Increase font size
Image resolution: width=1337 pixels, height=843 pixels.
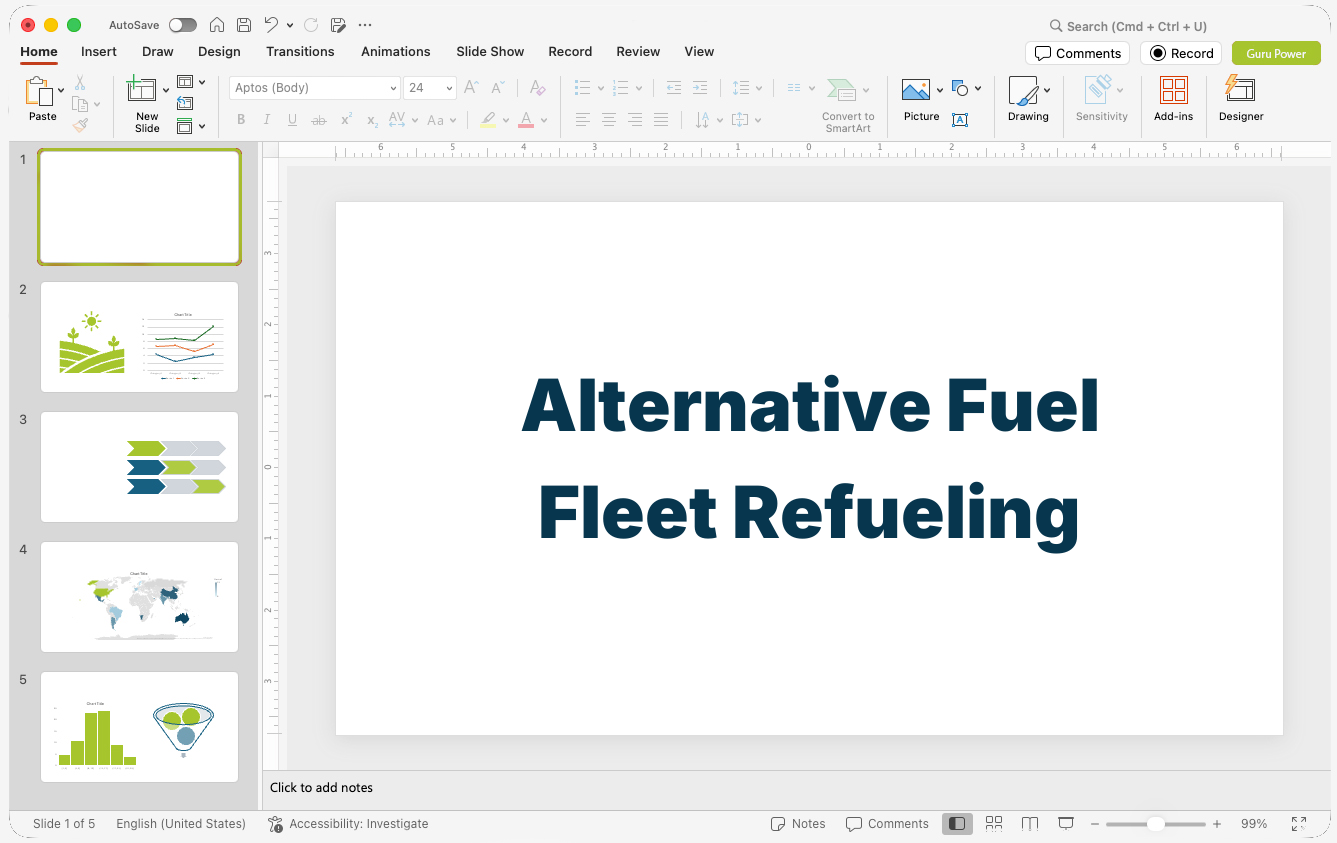tap(471, 88)
